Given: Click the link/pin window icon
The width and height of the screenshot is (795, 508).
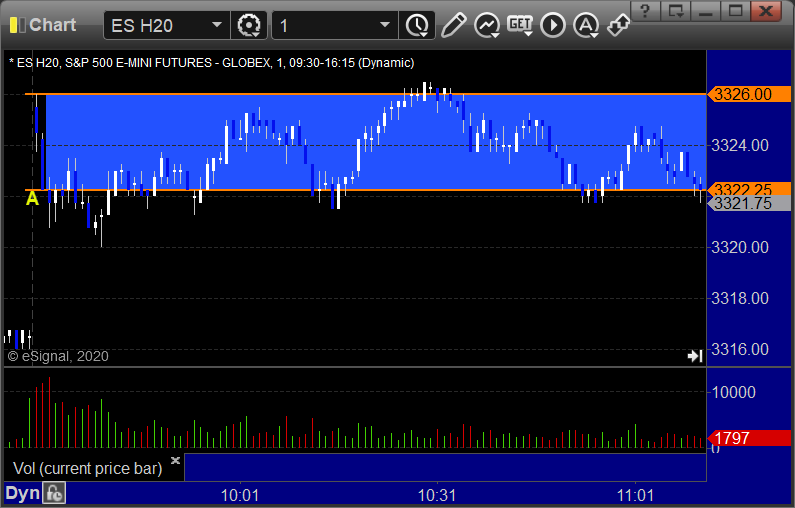Looking at the screenshot, I should point(619,25).
